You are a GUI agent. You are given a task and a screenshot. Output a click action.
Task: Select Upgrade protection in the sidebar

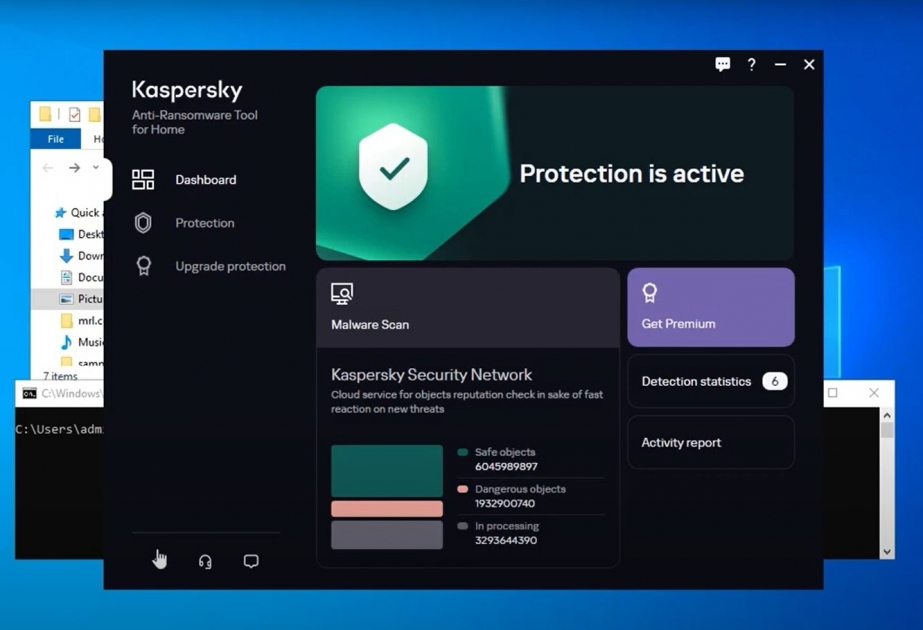[x=230, y=266]
